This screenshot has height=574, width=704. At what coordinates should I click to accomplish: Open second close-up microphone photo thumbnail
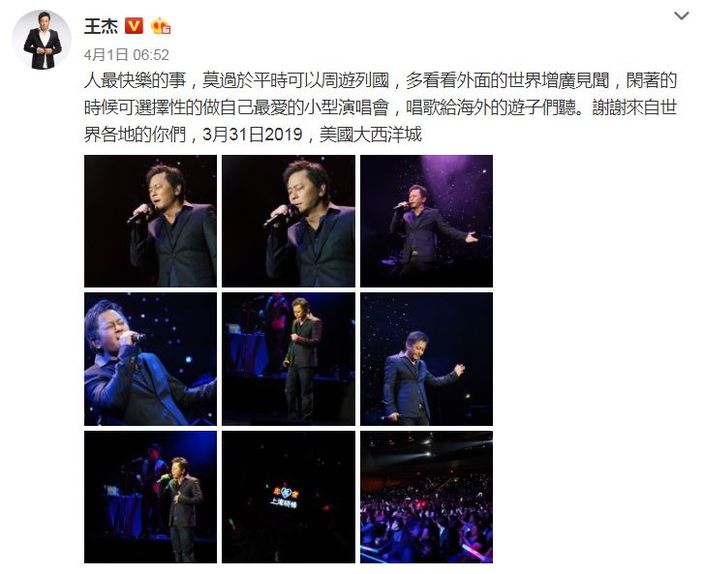(288, 221)
